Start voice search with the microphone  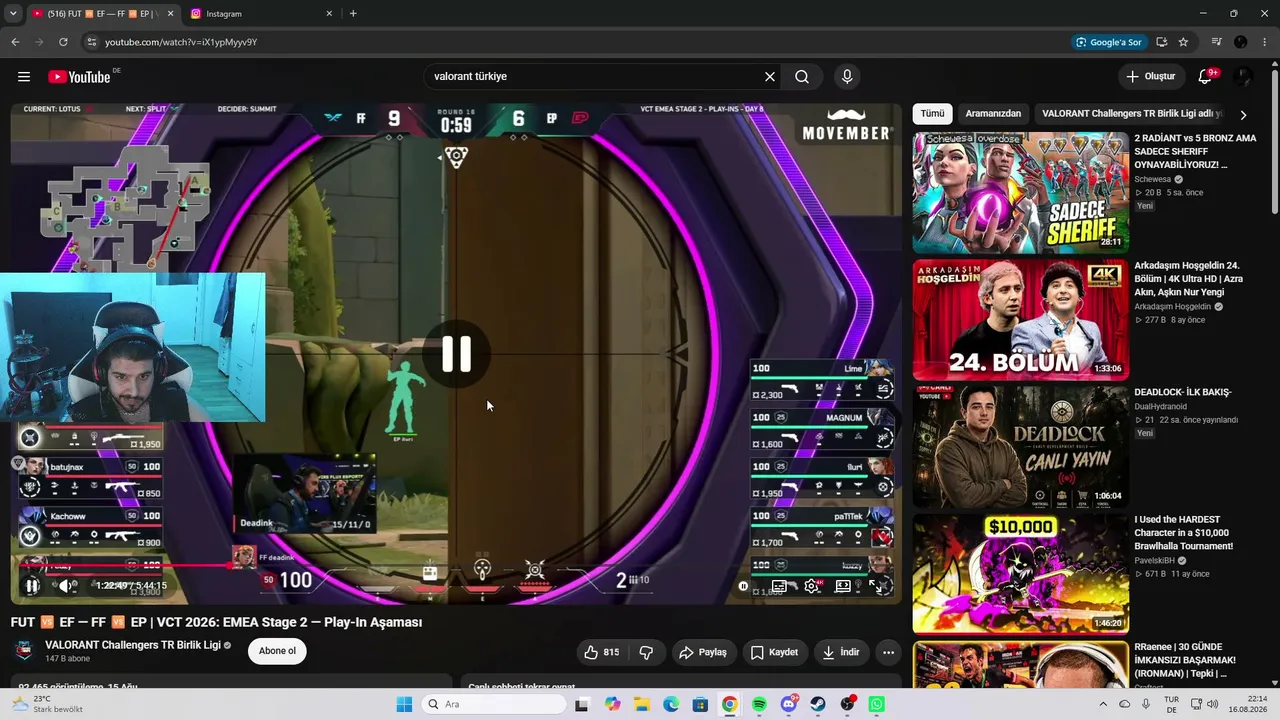(x=847, y=77)
